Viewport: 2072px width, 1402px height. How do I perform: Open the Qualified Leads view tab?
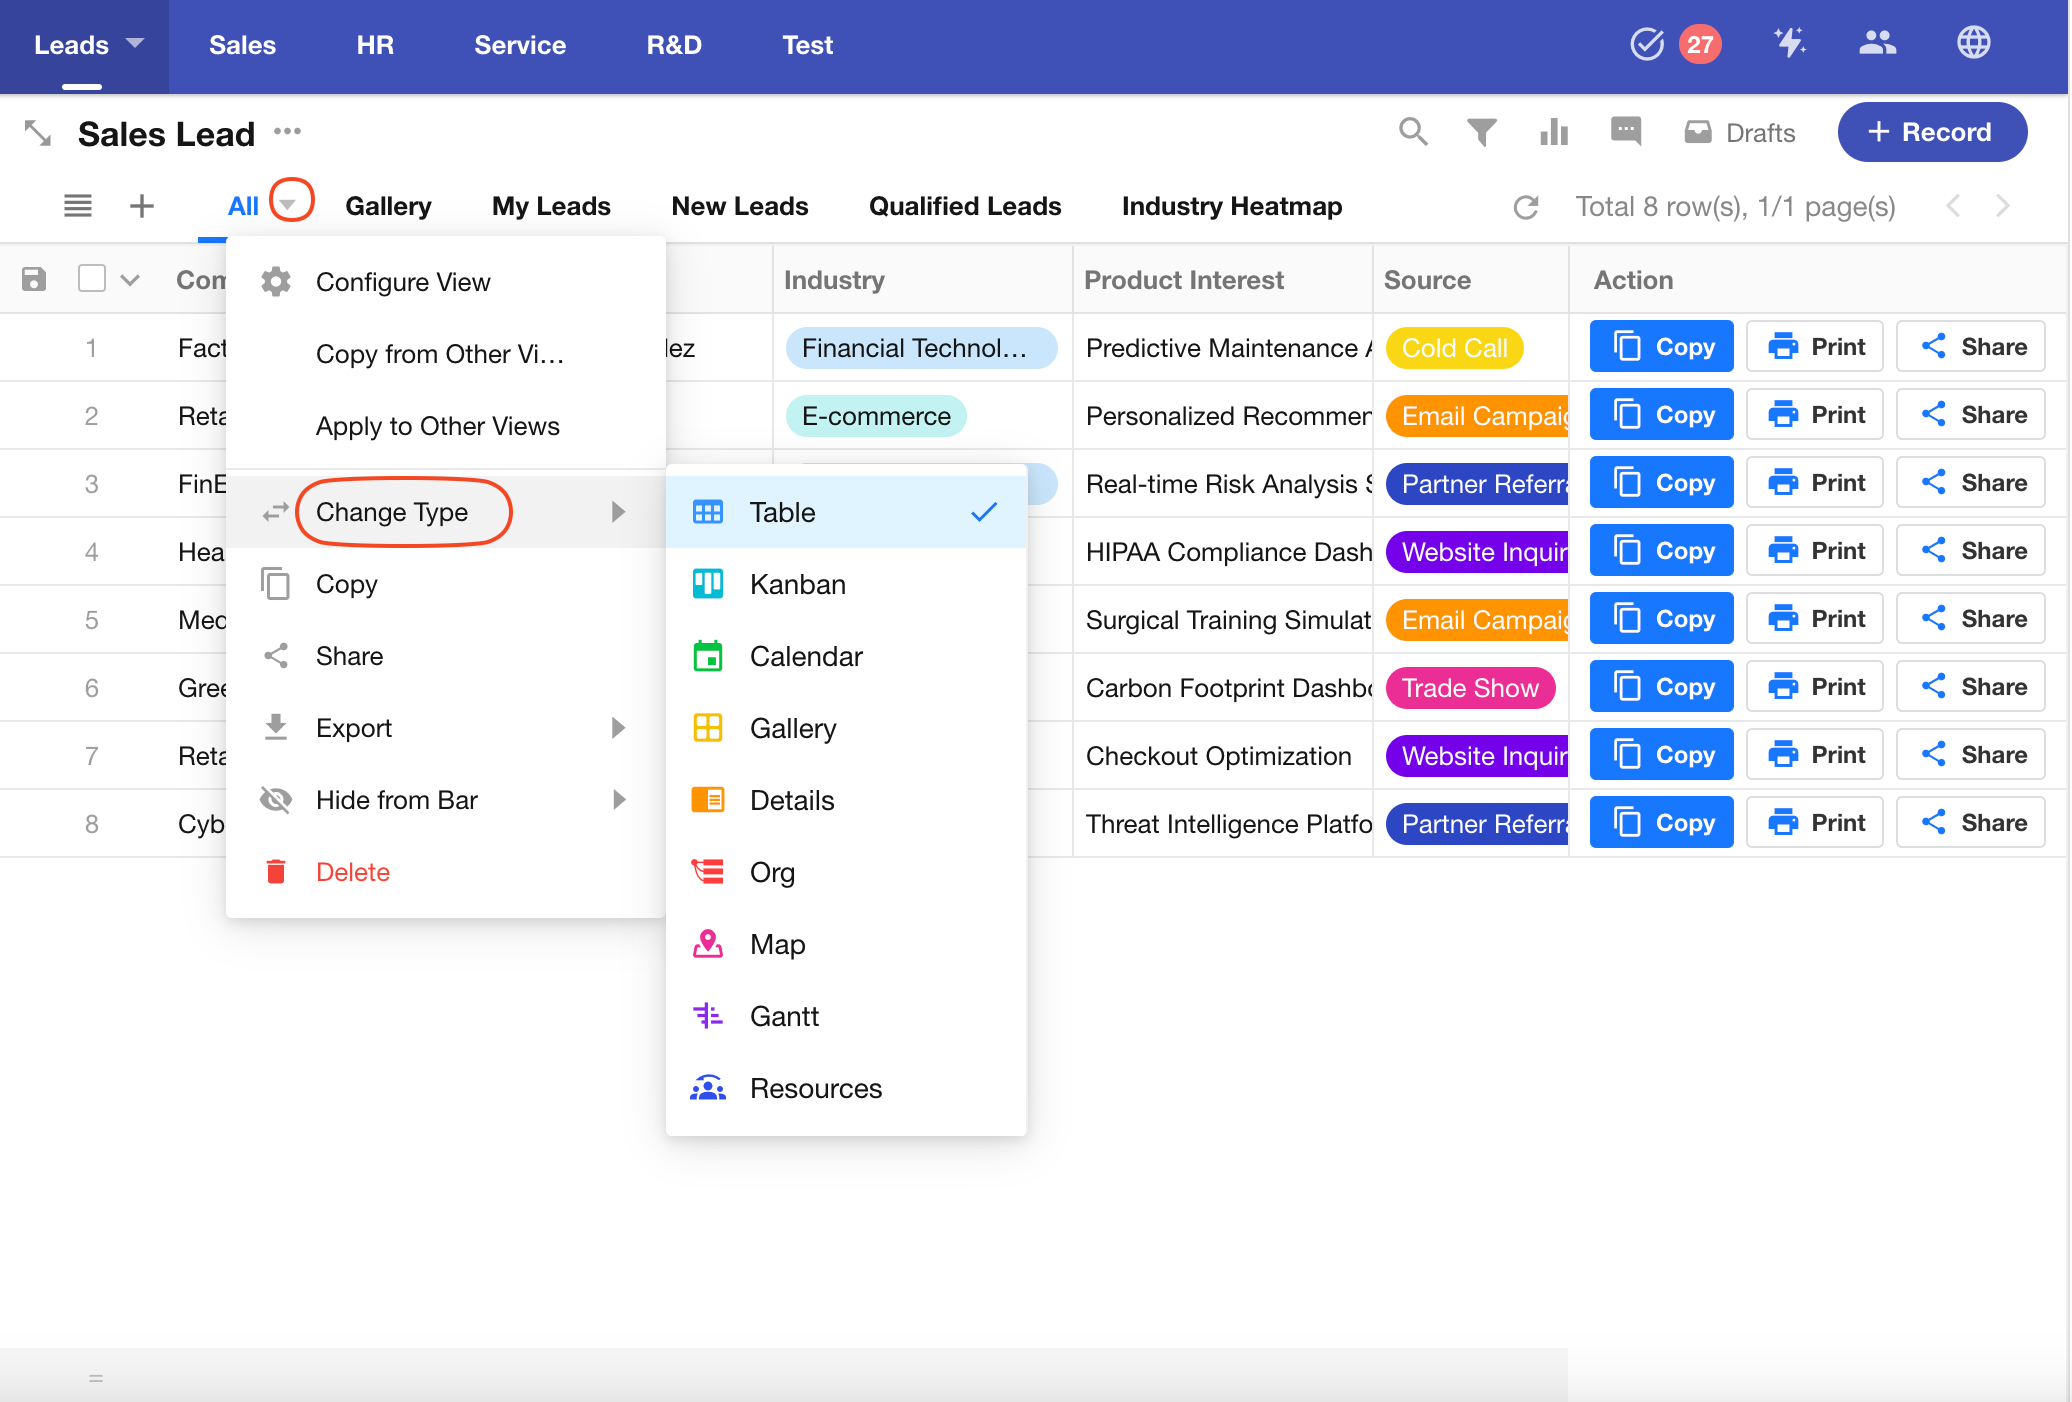(x=965, y=206)
